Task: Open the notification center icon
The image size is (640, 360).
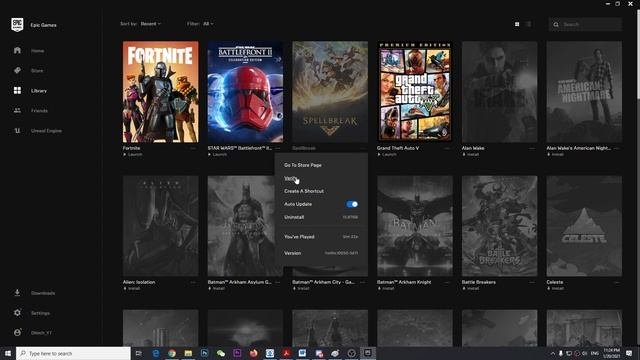Action: tap(629, 353)
